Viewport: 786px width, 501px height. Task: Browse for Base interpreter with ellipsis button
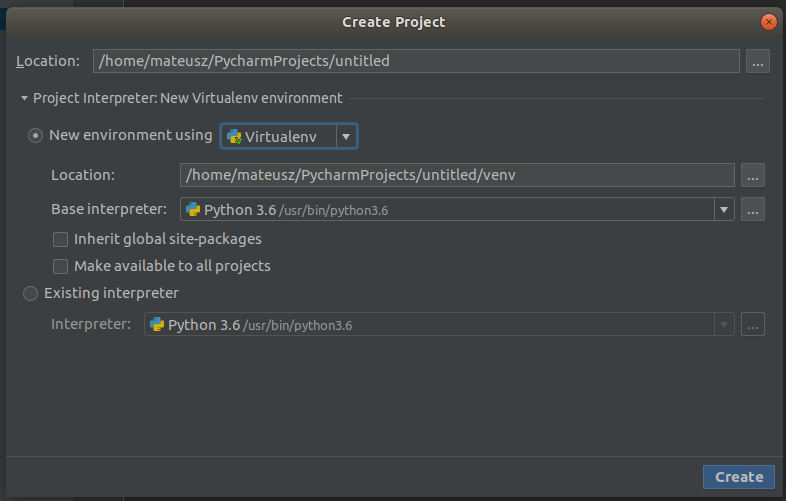point(752,209)
